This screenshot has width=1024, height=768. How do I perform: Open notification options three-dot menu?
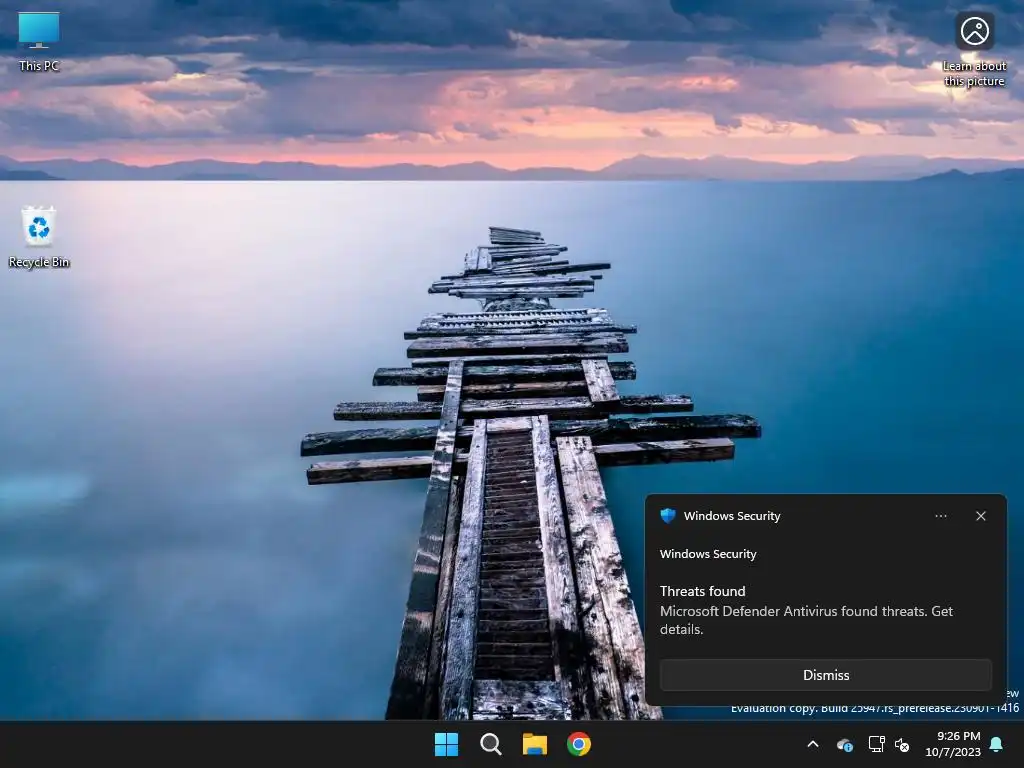(941, 516)
